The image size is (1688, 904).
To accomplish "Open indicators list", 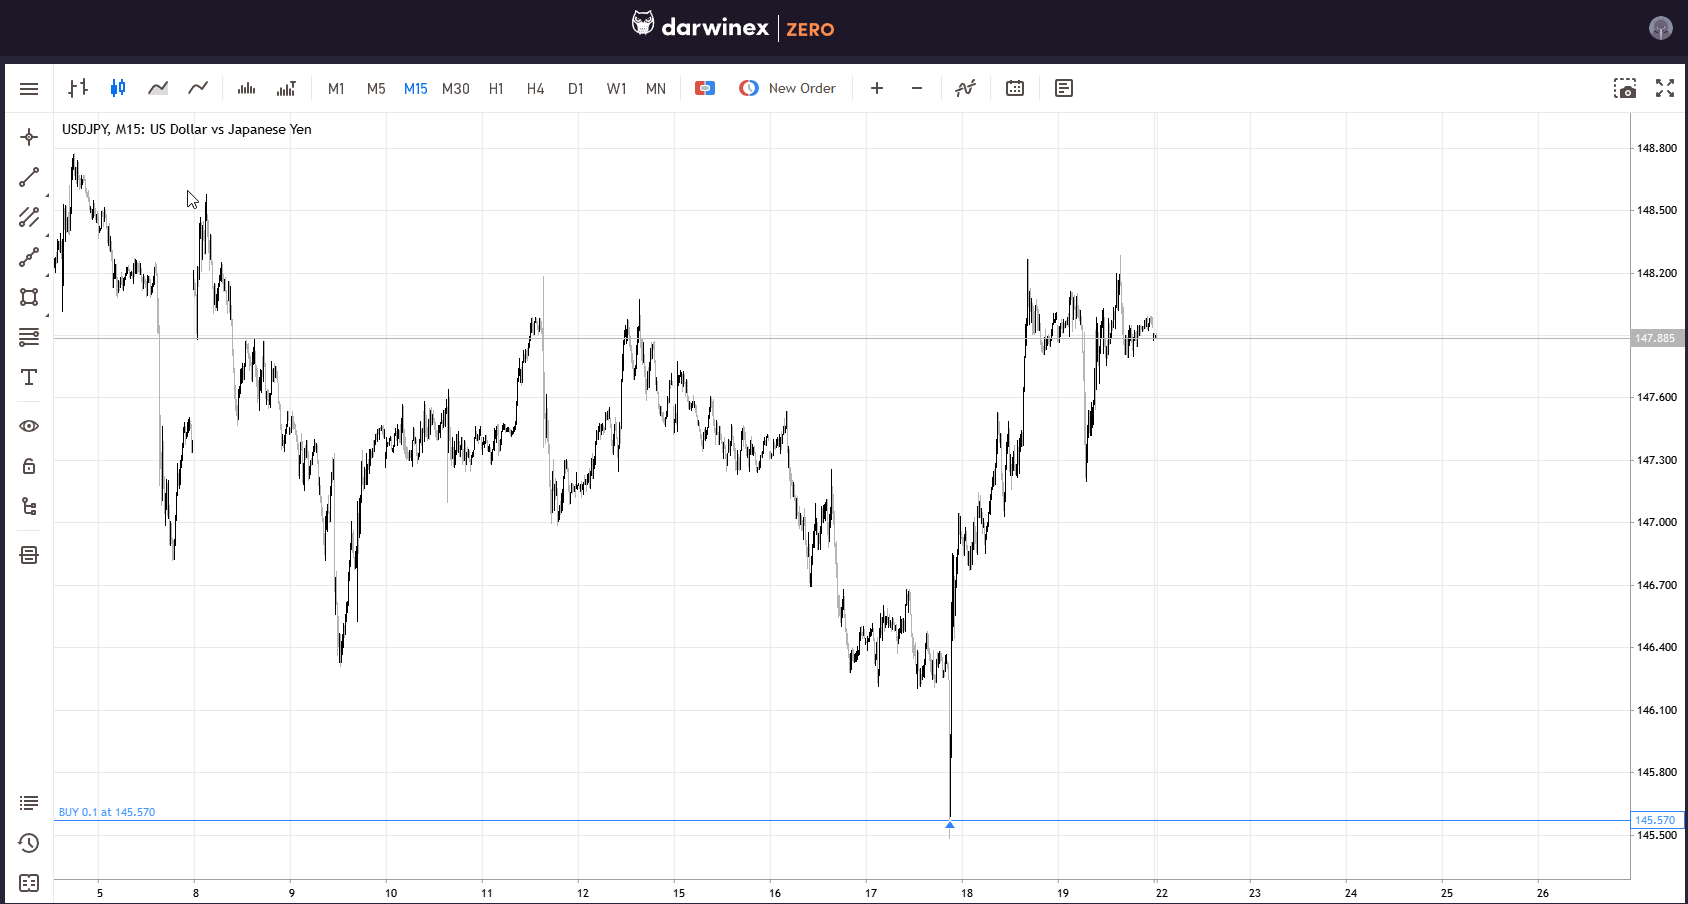I will (965, 88).
